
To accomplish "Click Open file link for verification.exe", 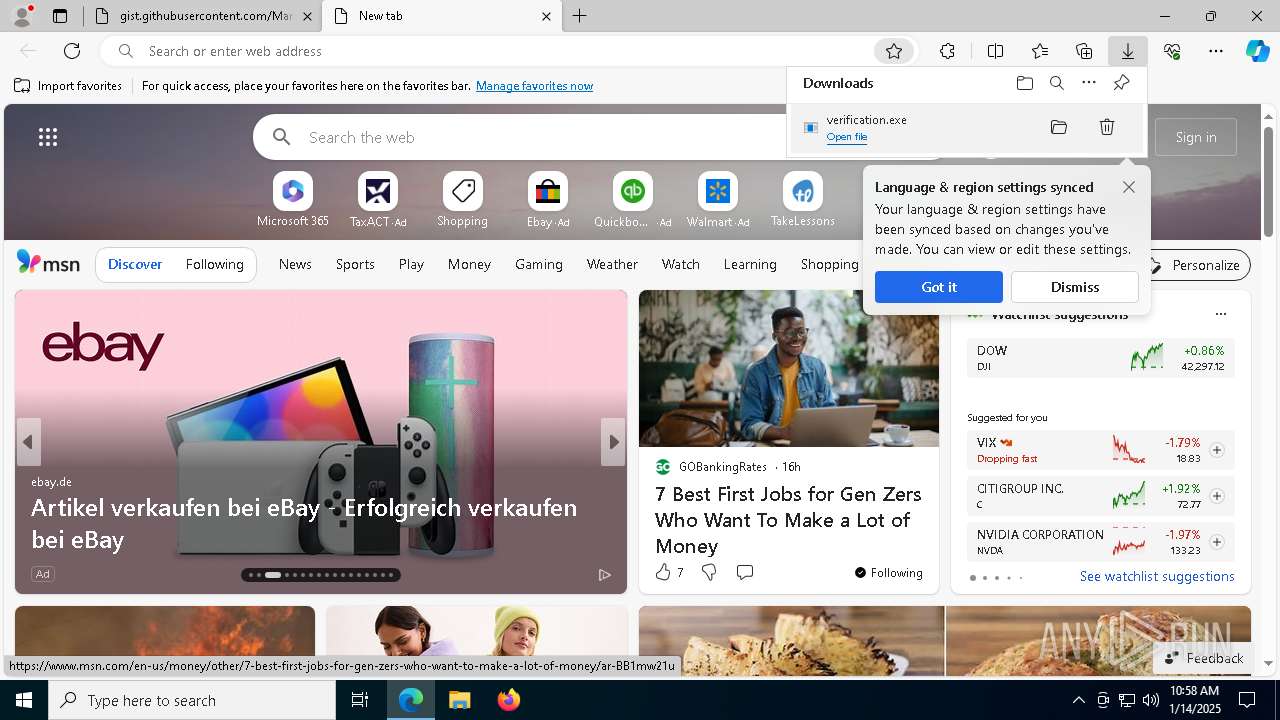I will point(847,137).
